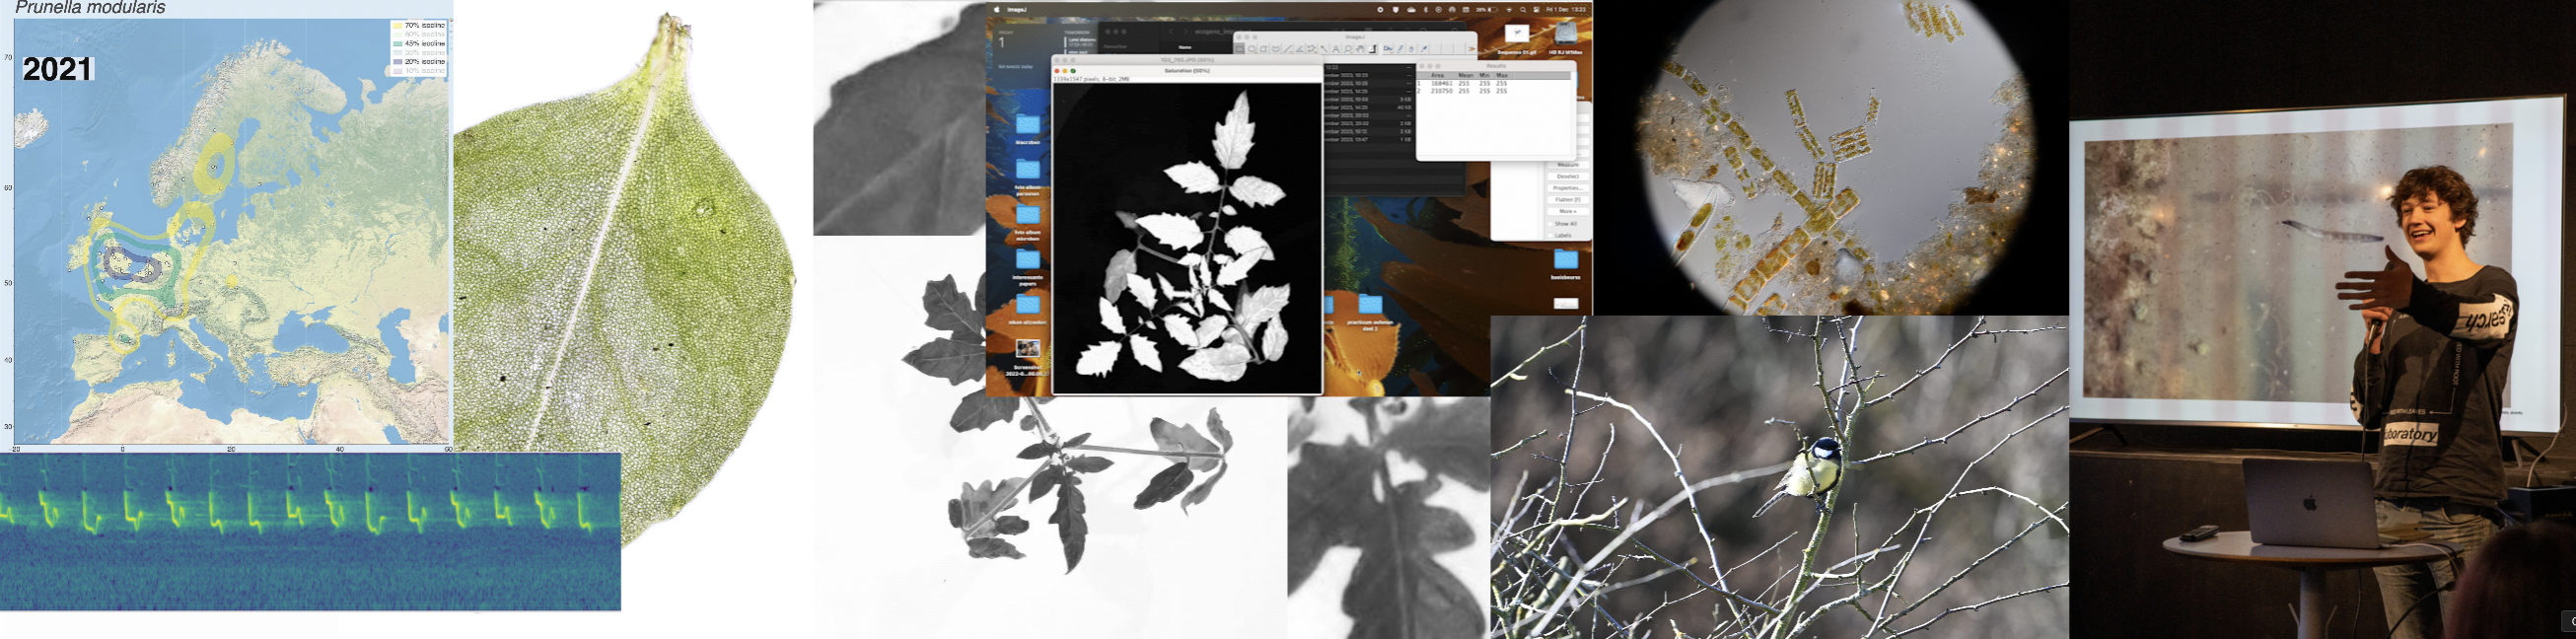Select the Rectangle selection tool in ImageJ

(x=1240, y=49)
